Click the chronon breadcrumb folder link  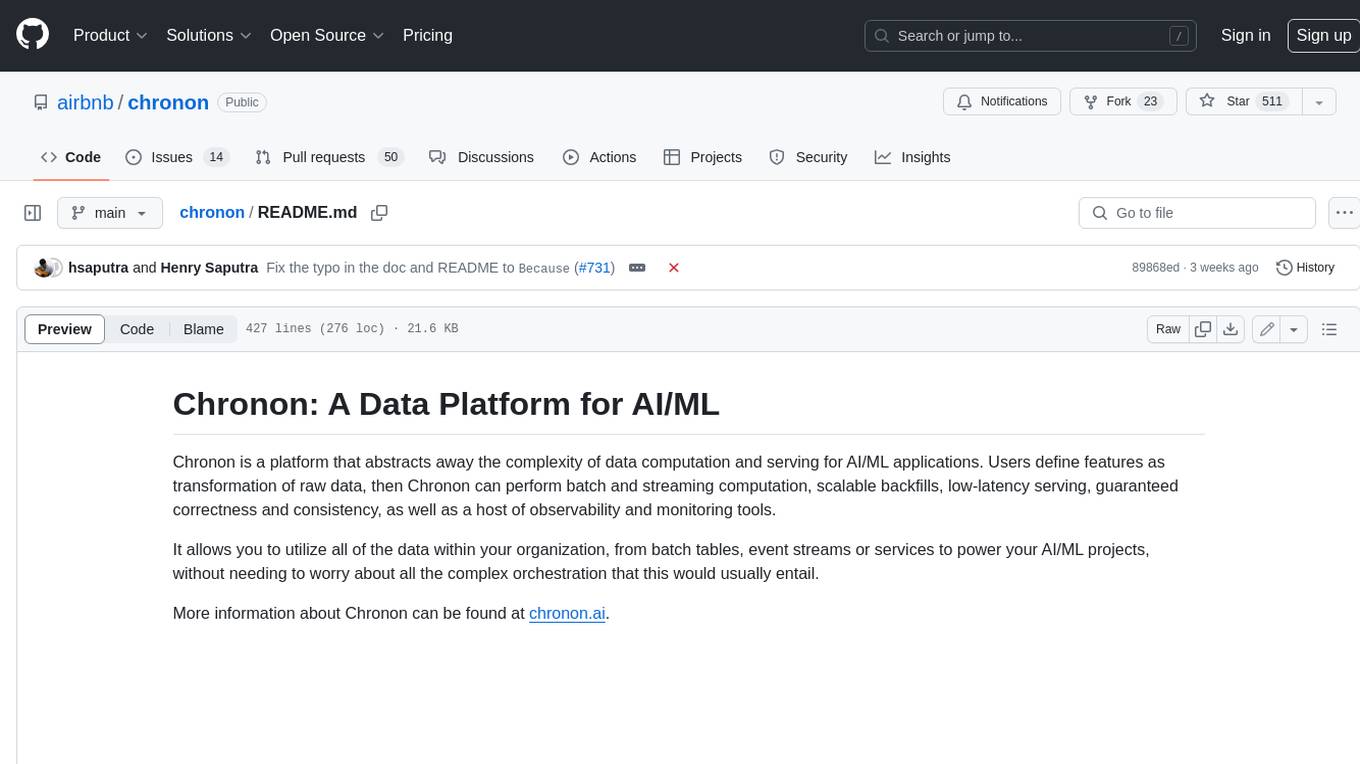coord(212,212)
